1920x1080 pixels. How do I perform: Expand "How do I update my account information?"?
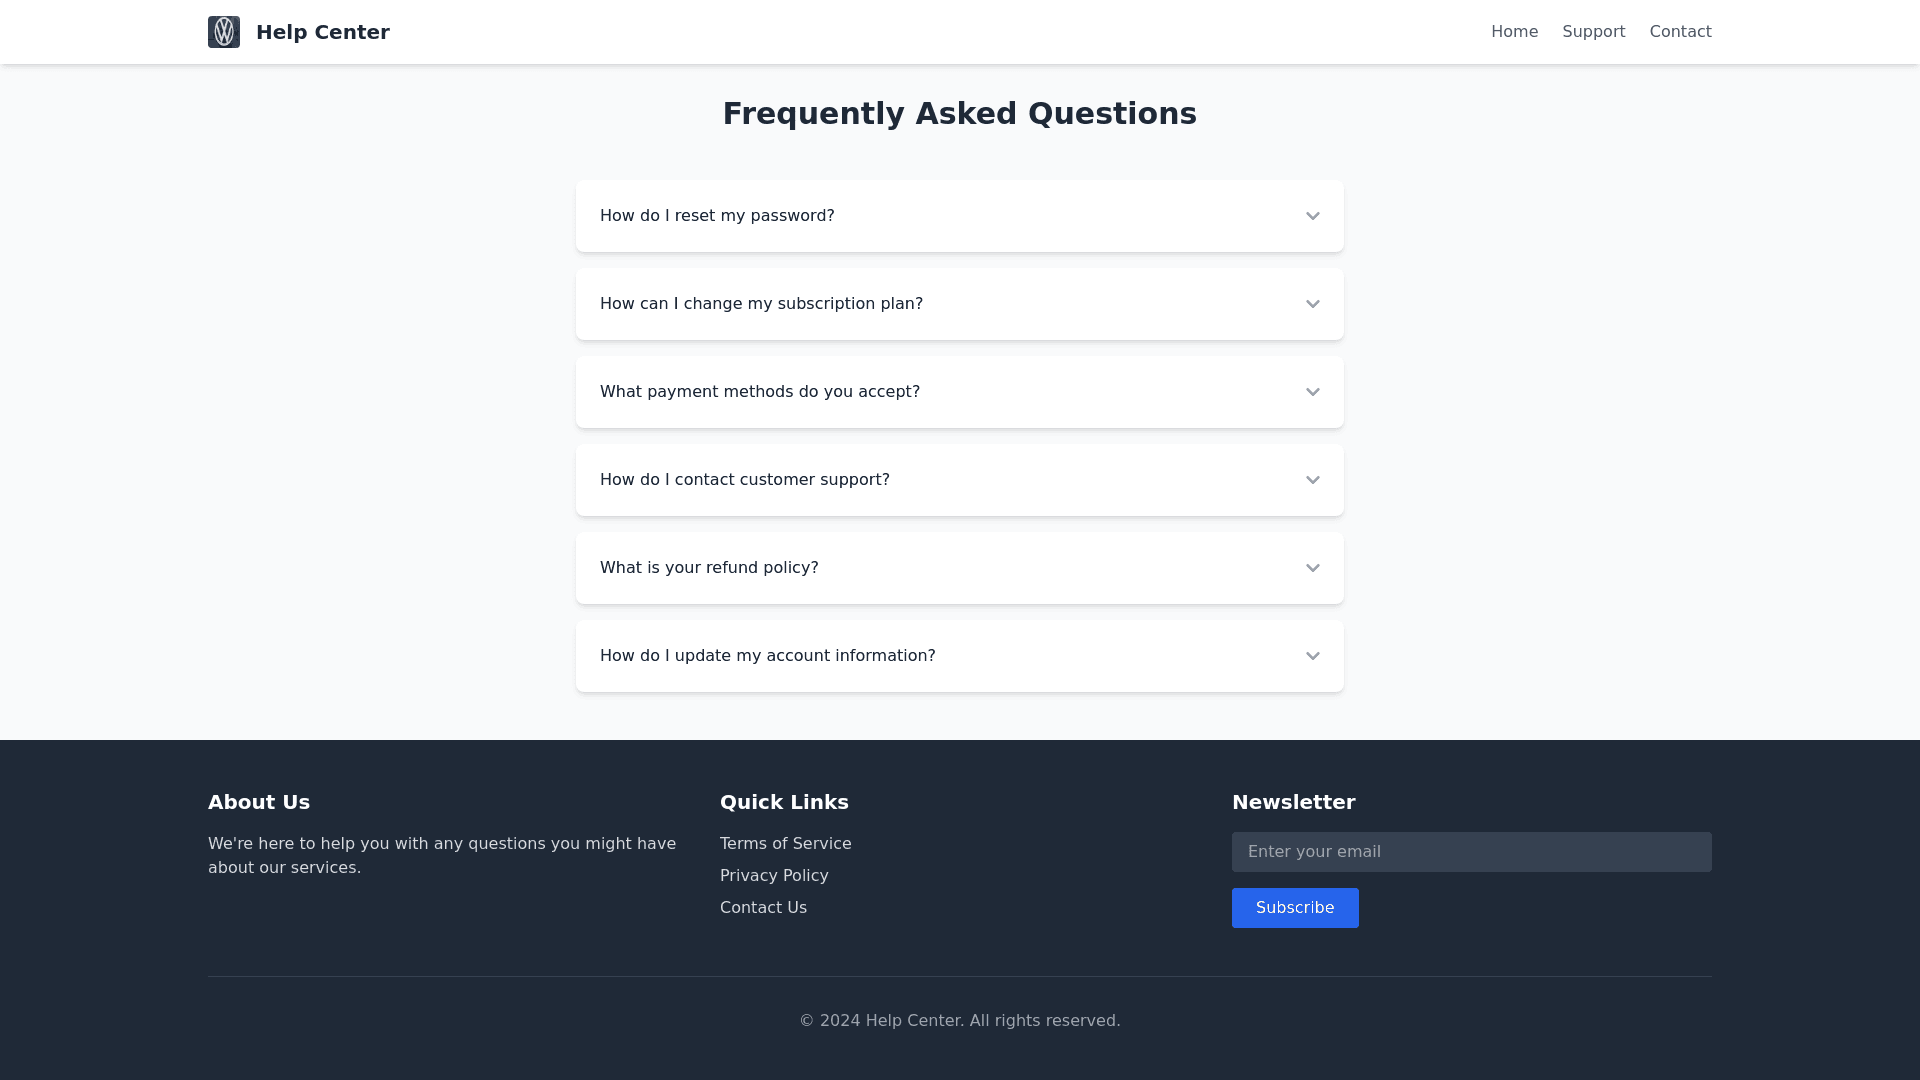point(767,656)
